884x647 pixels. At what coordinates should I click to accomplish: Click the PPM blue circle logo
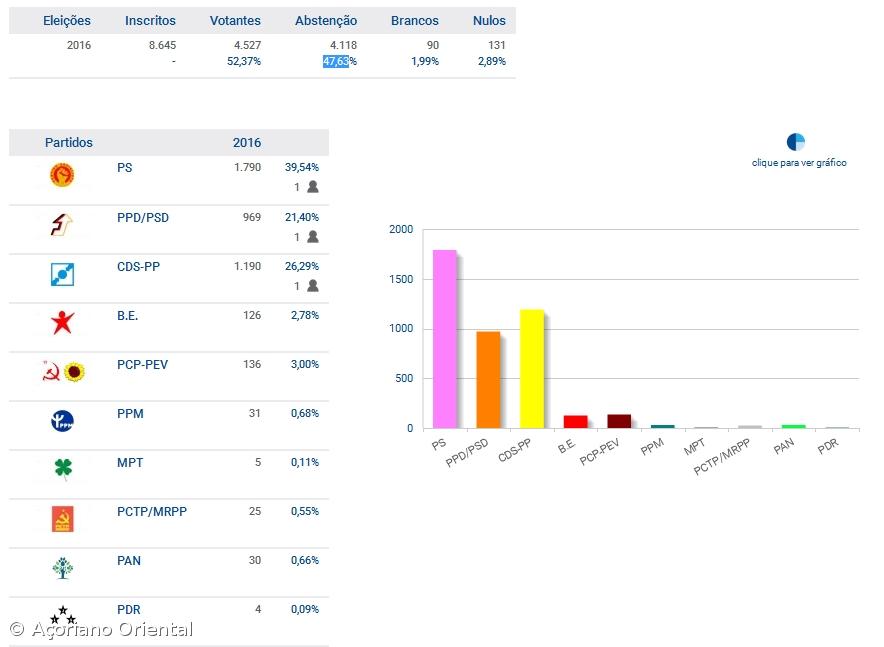pyautogui.click(x=63, y=421)
